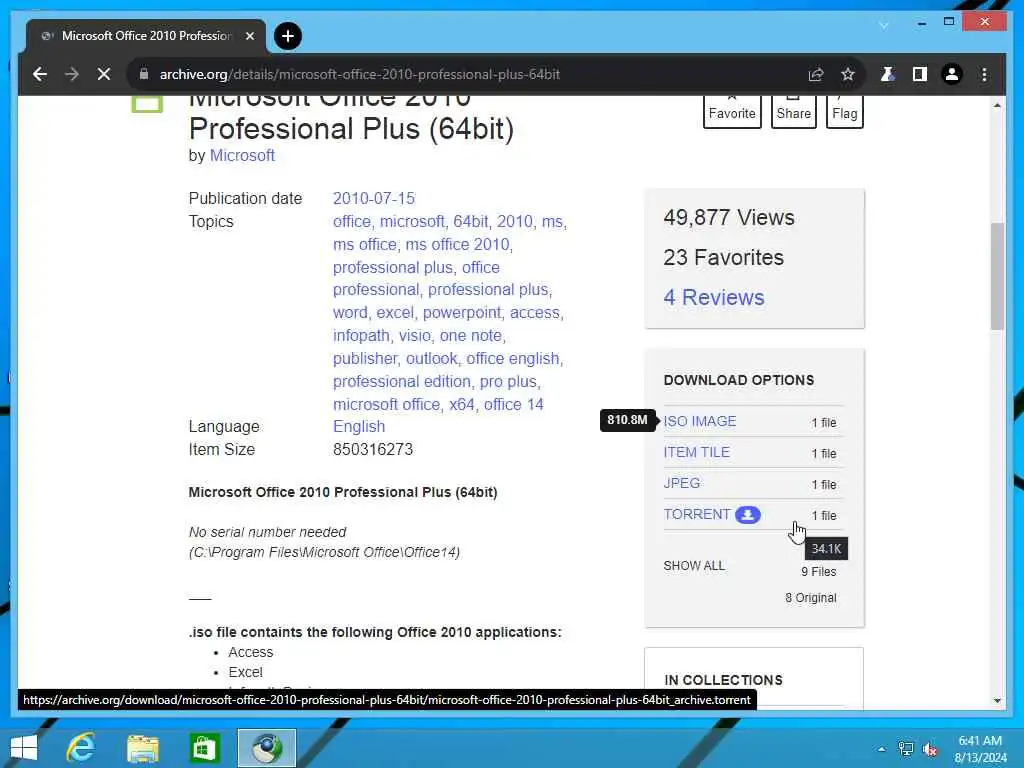Click the item size value 850316273

point(373,449)
